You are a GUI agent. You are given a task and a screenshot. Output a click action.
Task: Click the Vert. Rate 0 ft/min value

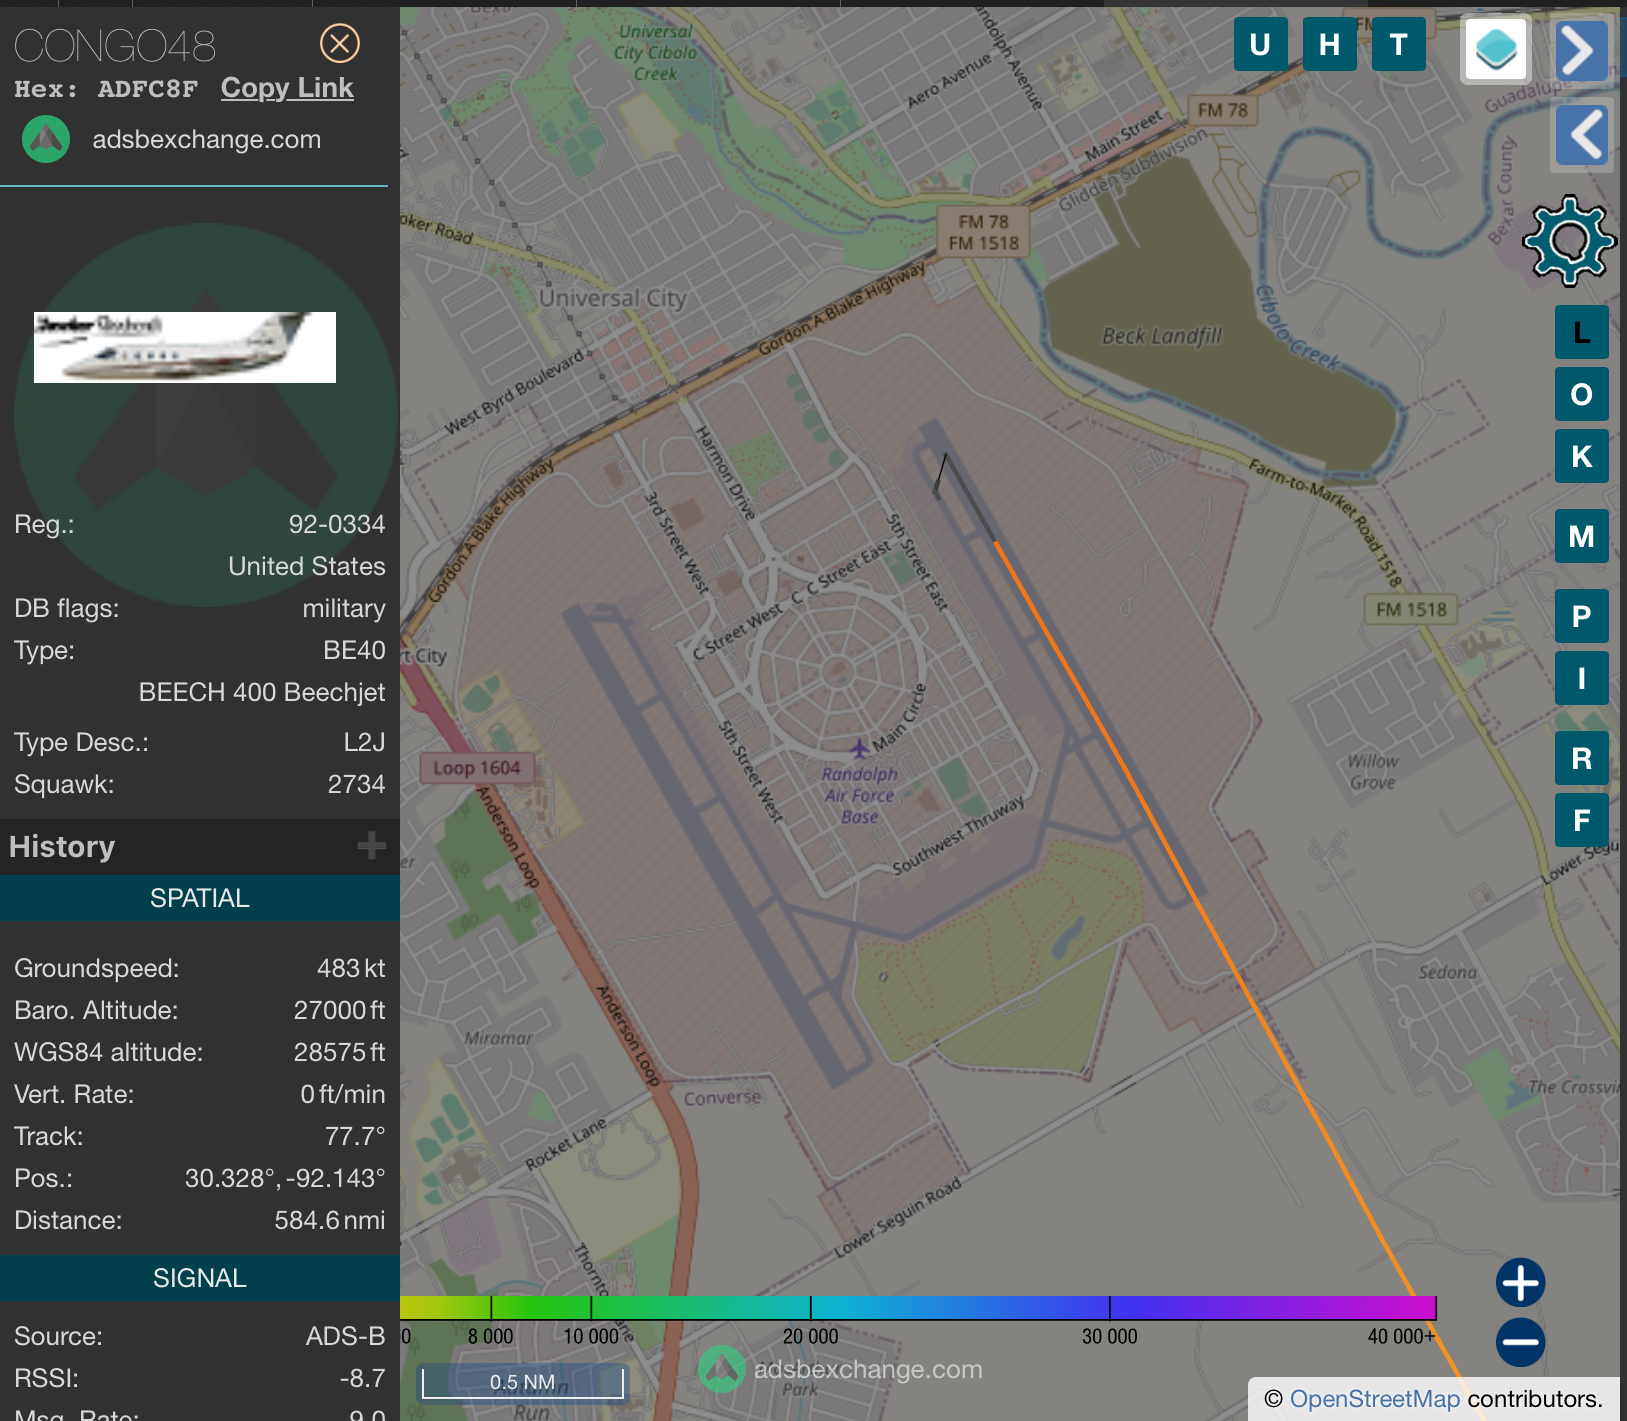[343, 1094]
